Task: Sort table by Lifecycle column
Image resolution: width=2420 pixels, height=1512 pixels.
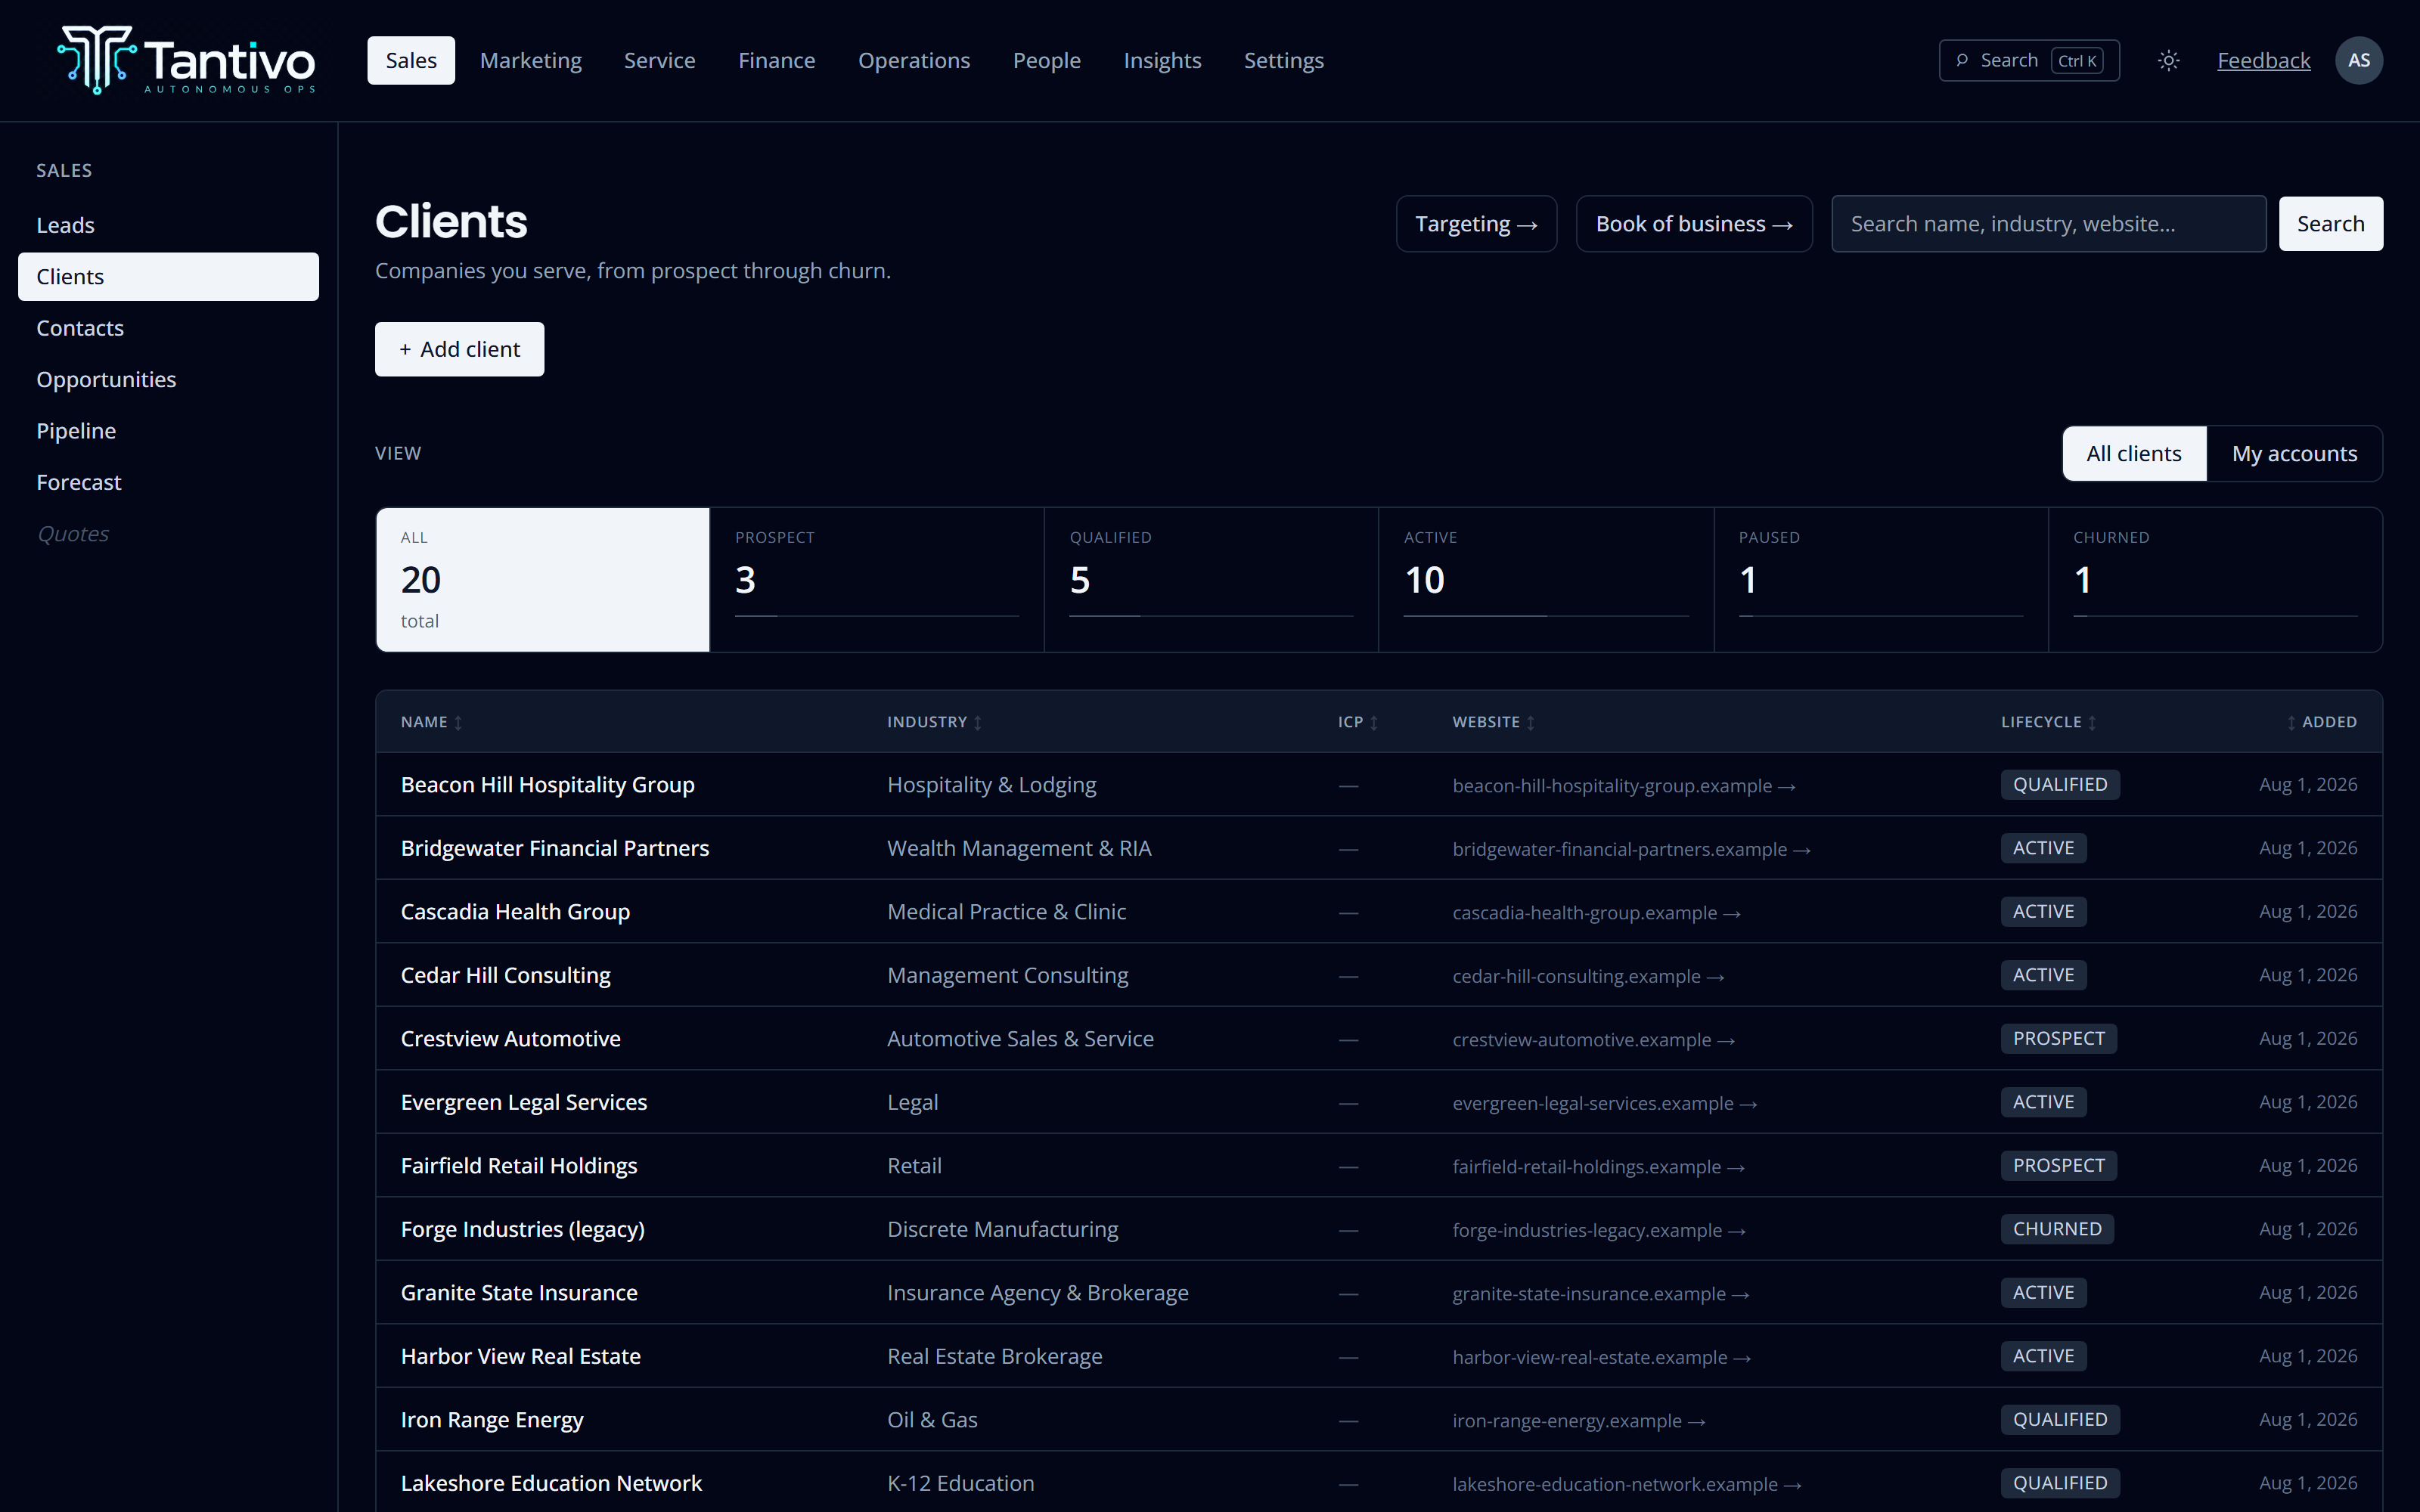Action: [2048, 722]
